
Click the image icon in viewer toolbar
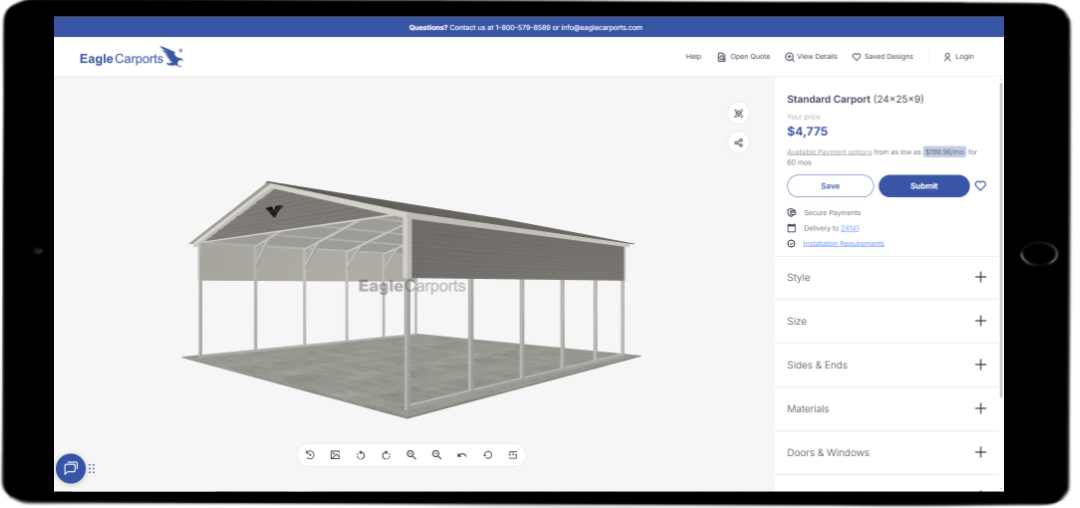(335, 455)
